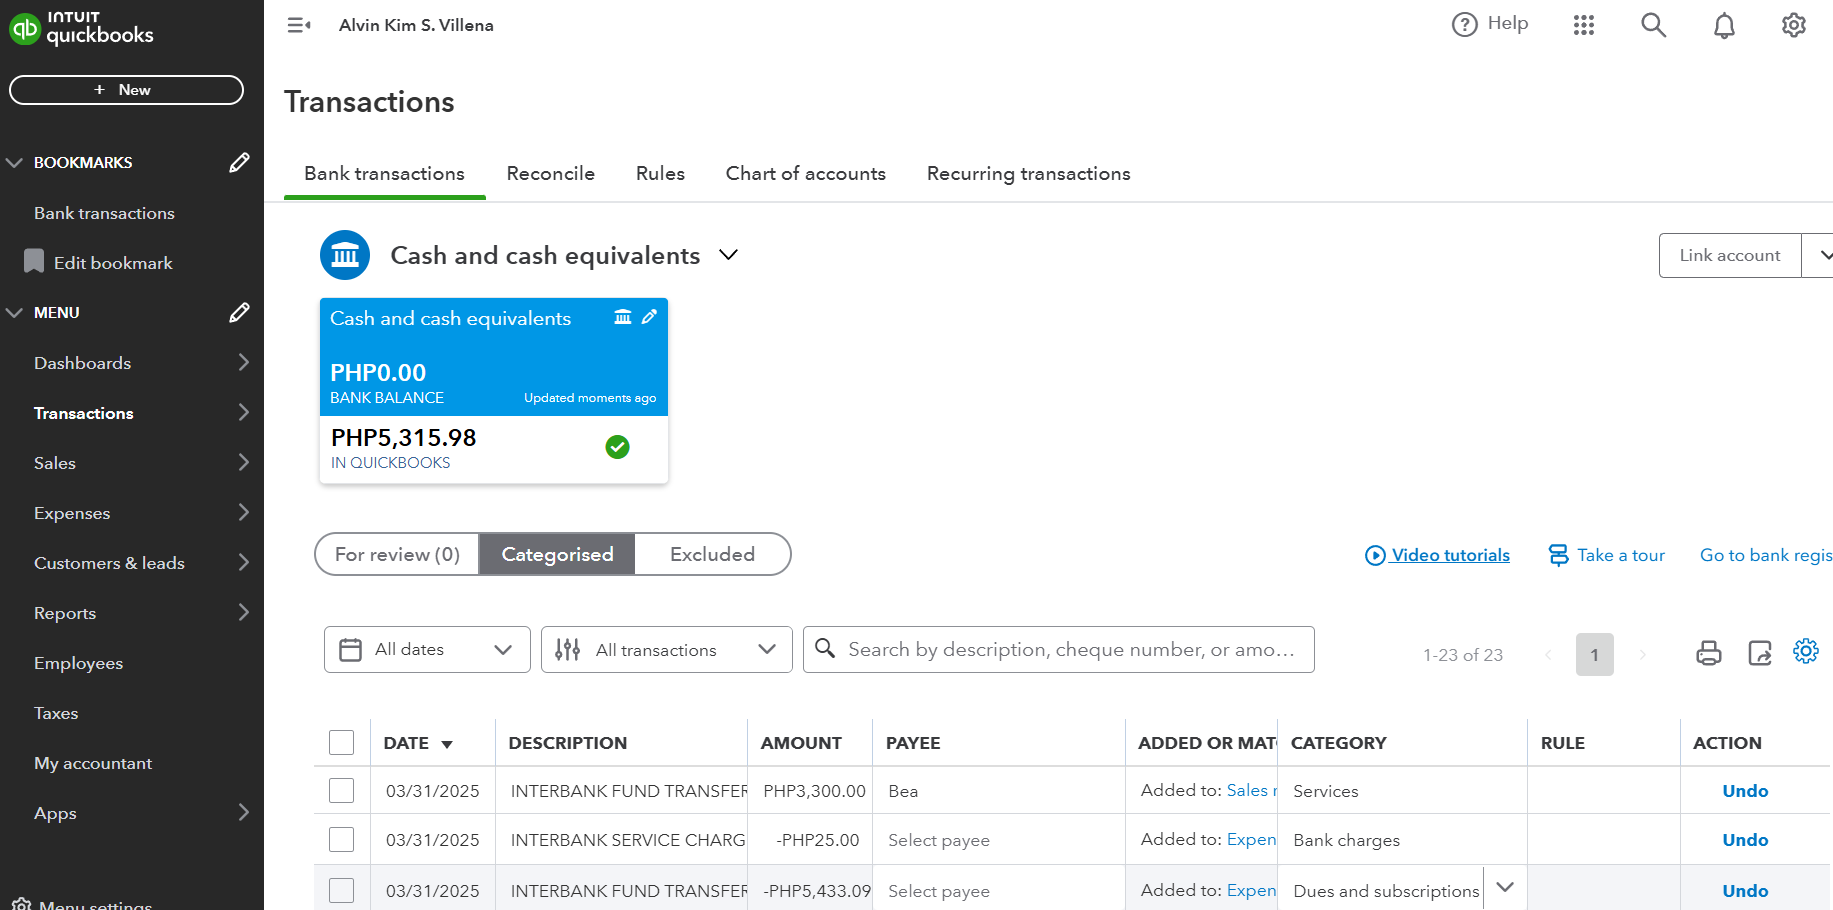Print the transactions list
This screenshot has height=910, width=1833.
point(1709,654)
